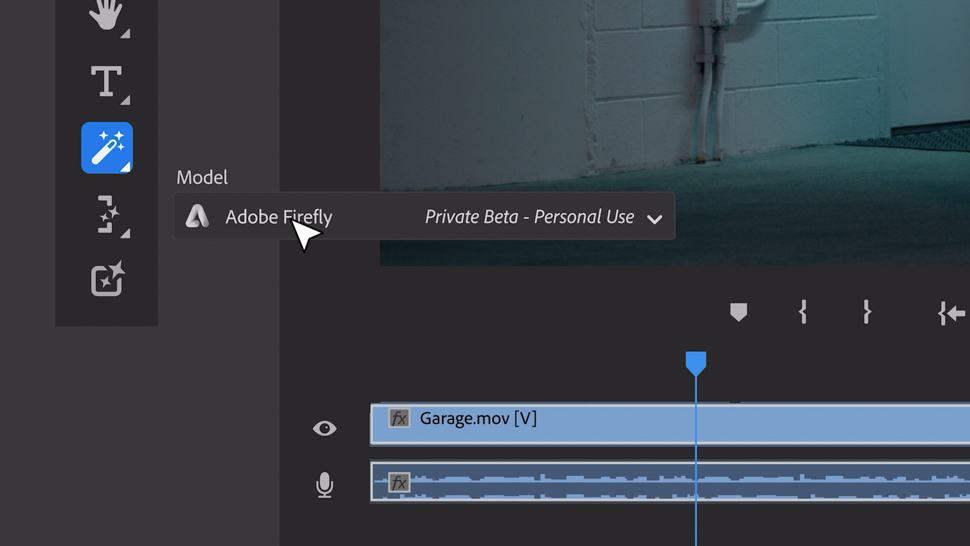Click the fx badge on the audio clip

click(399, 482)
